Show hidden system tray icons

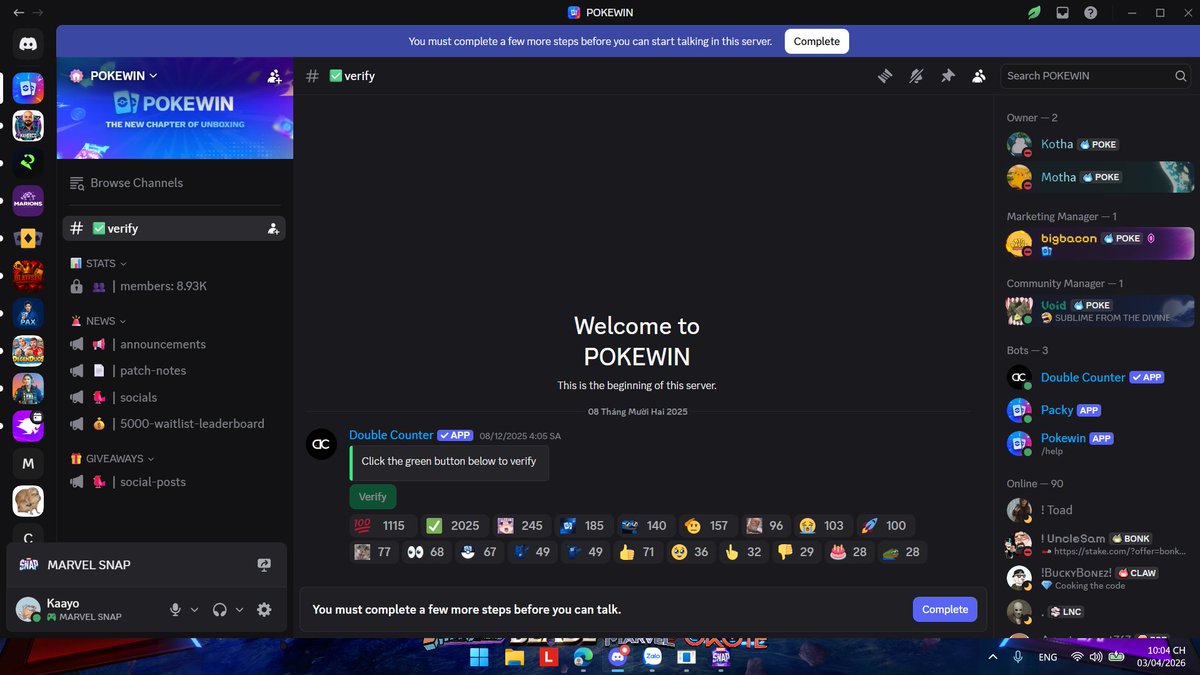click(x=992, y=657)
